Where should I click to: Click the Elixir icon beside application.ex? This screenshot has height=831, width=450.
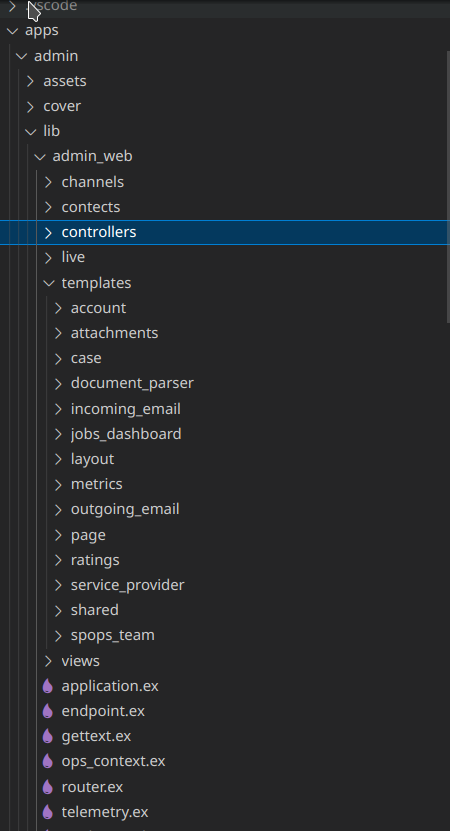48,686
